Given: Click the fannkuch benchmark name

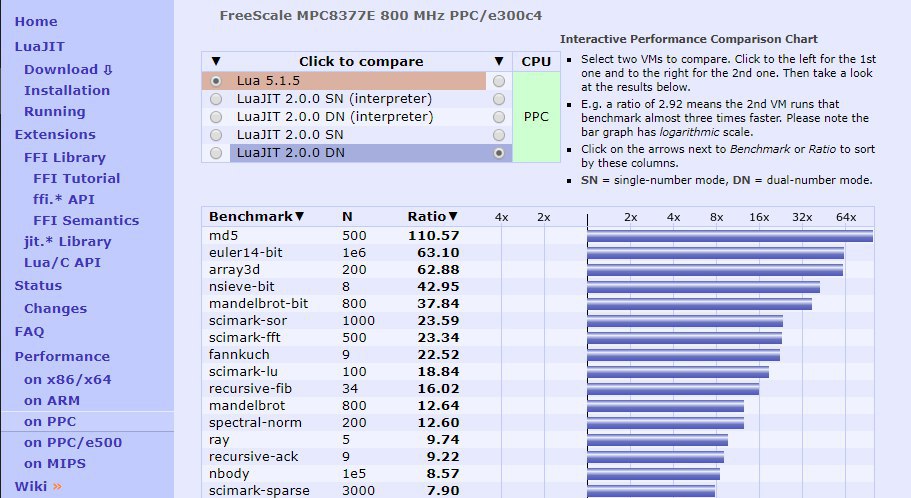Looking at the screenshot, I should point(239,354).
